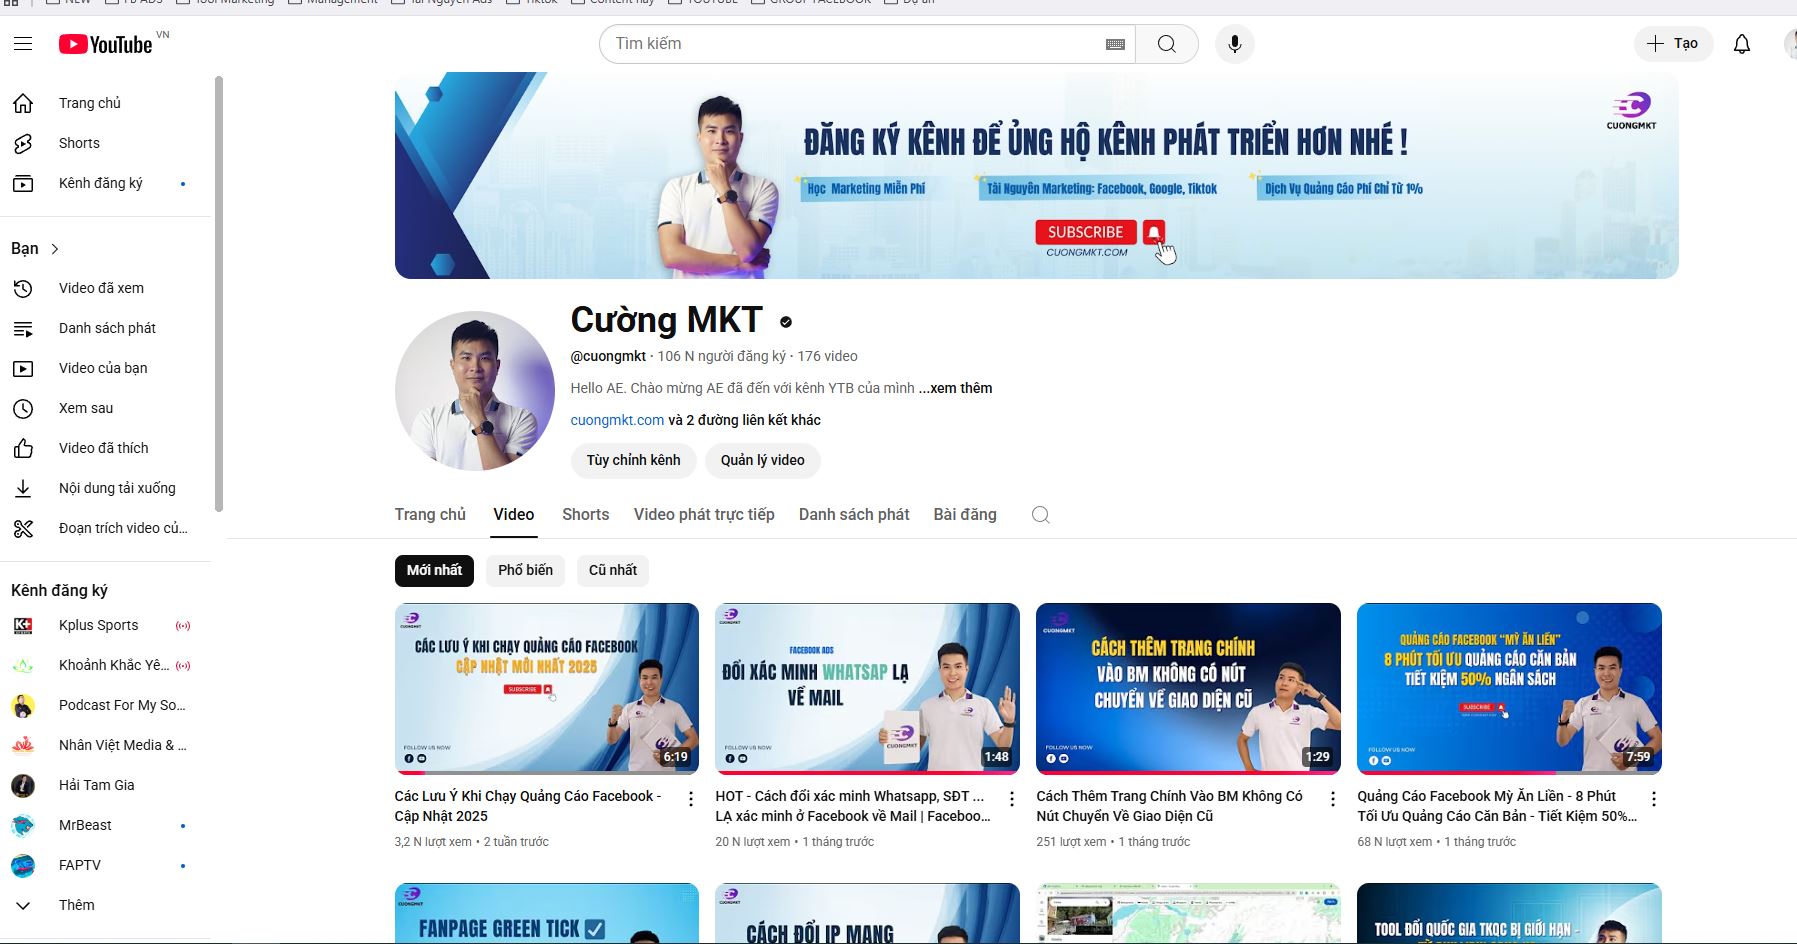Viewport: 1797px width, 944px height.
Task: Switch to Bài đăng channel tab
Action: (x=965, y=514)
